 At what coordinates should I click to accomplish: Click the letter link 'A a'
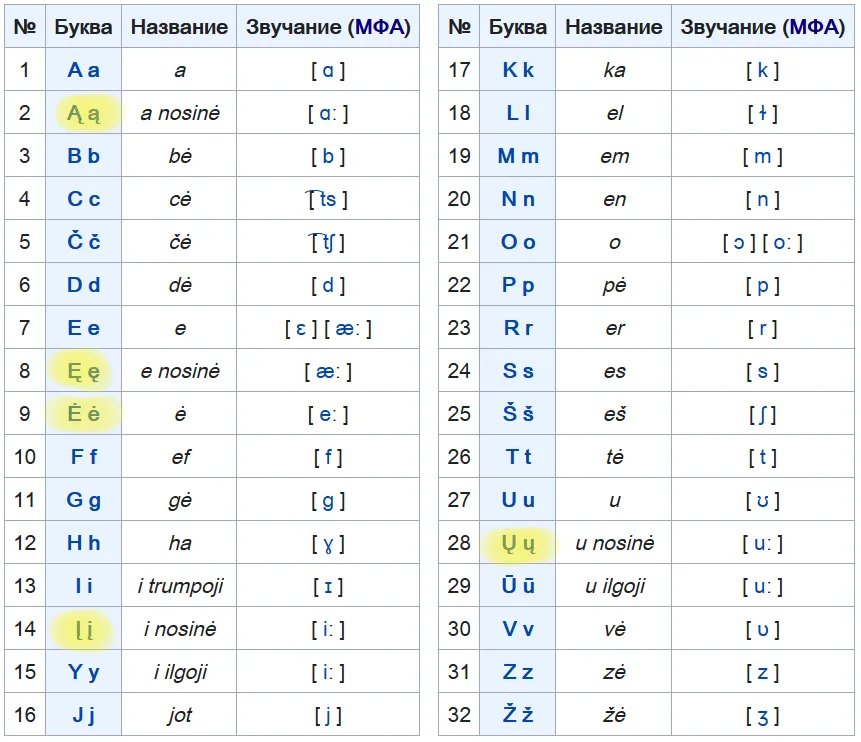coord(84,70)
